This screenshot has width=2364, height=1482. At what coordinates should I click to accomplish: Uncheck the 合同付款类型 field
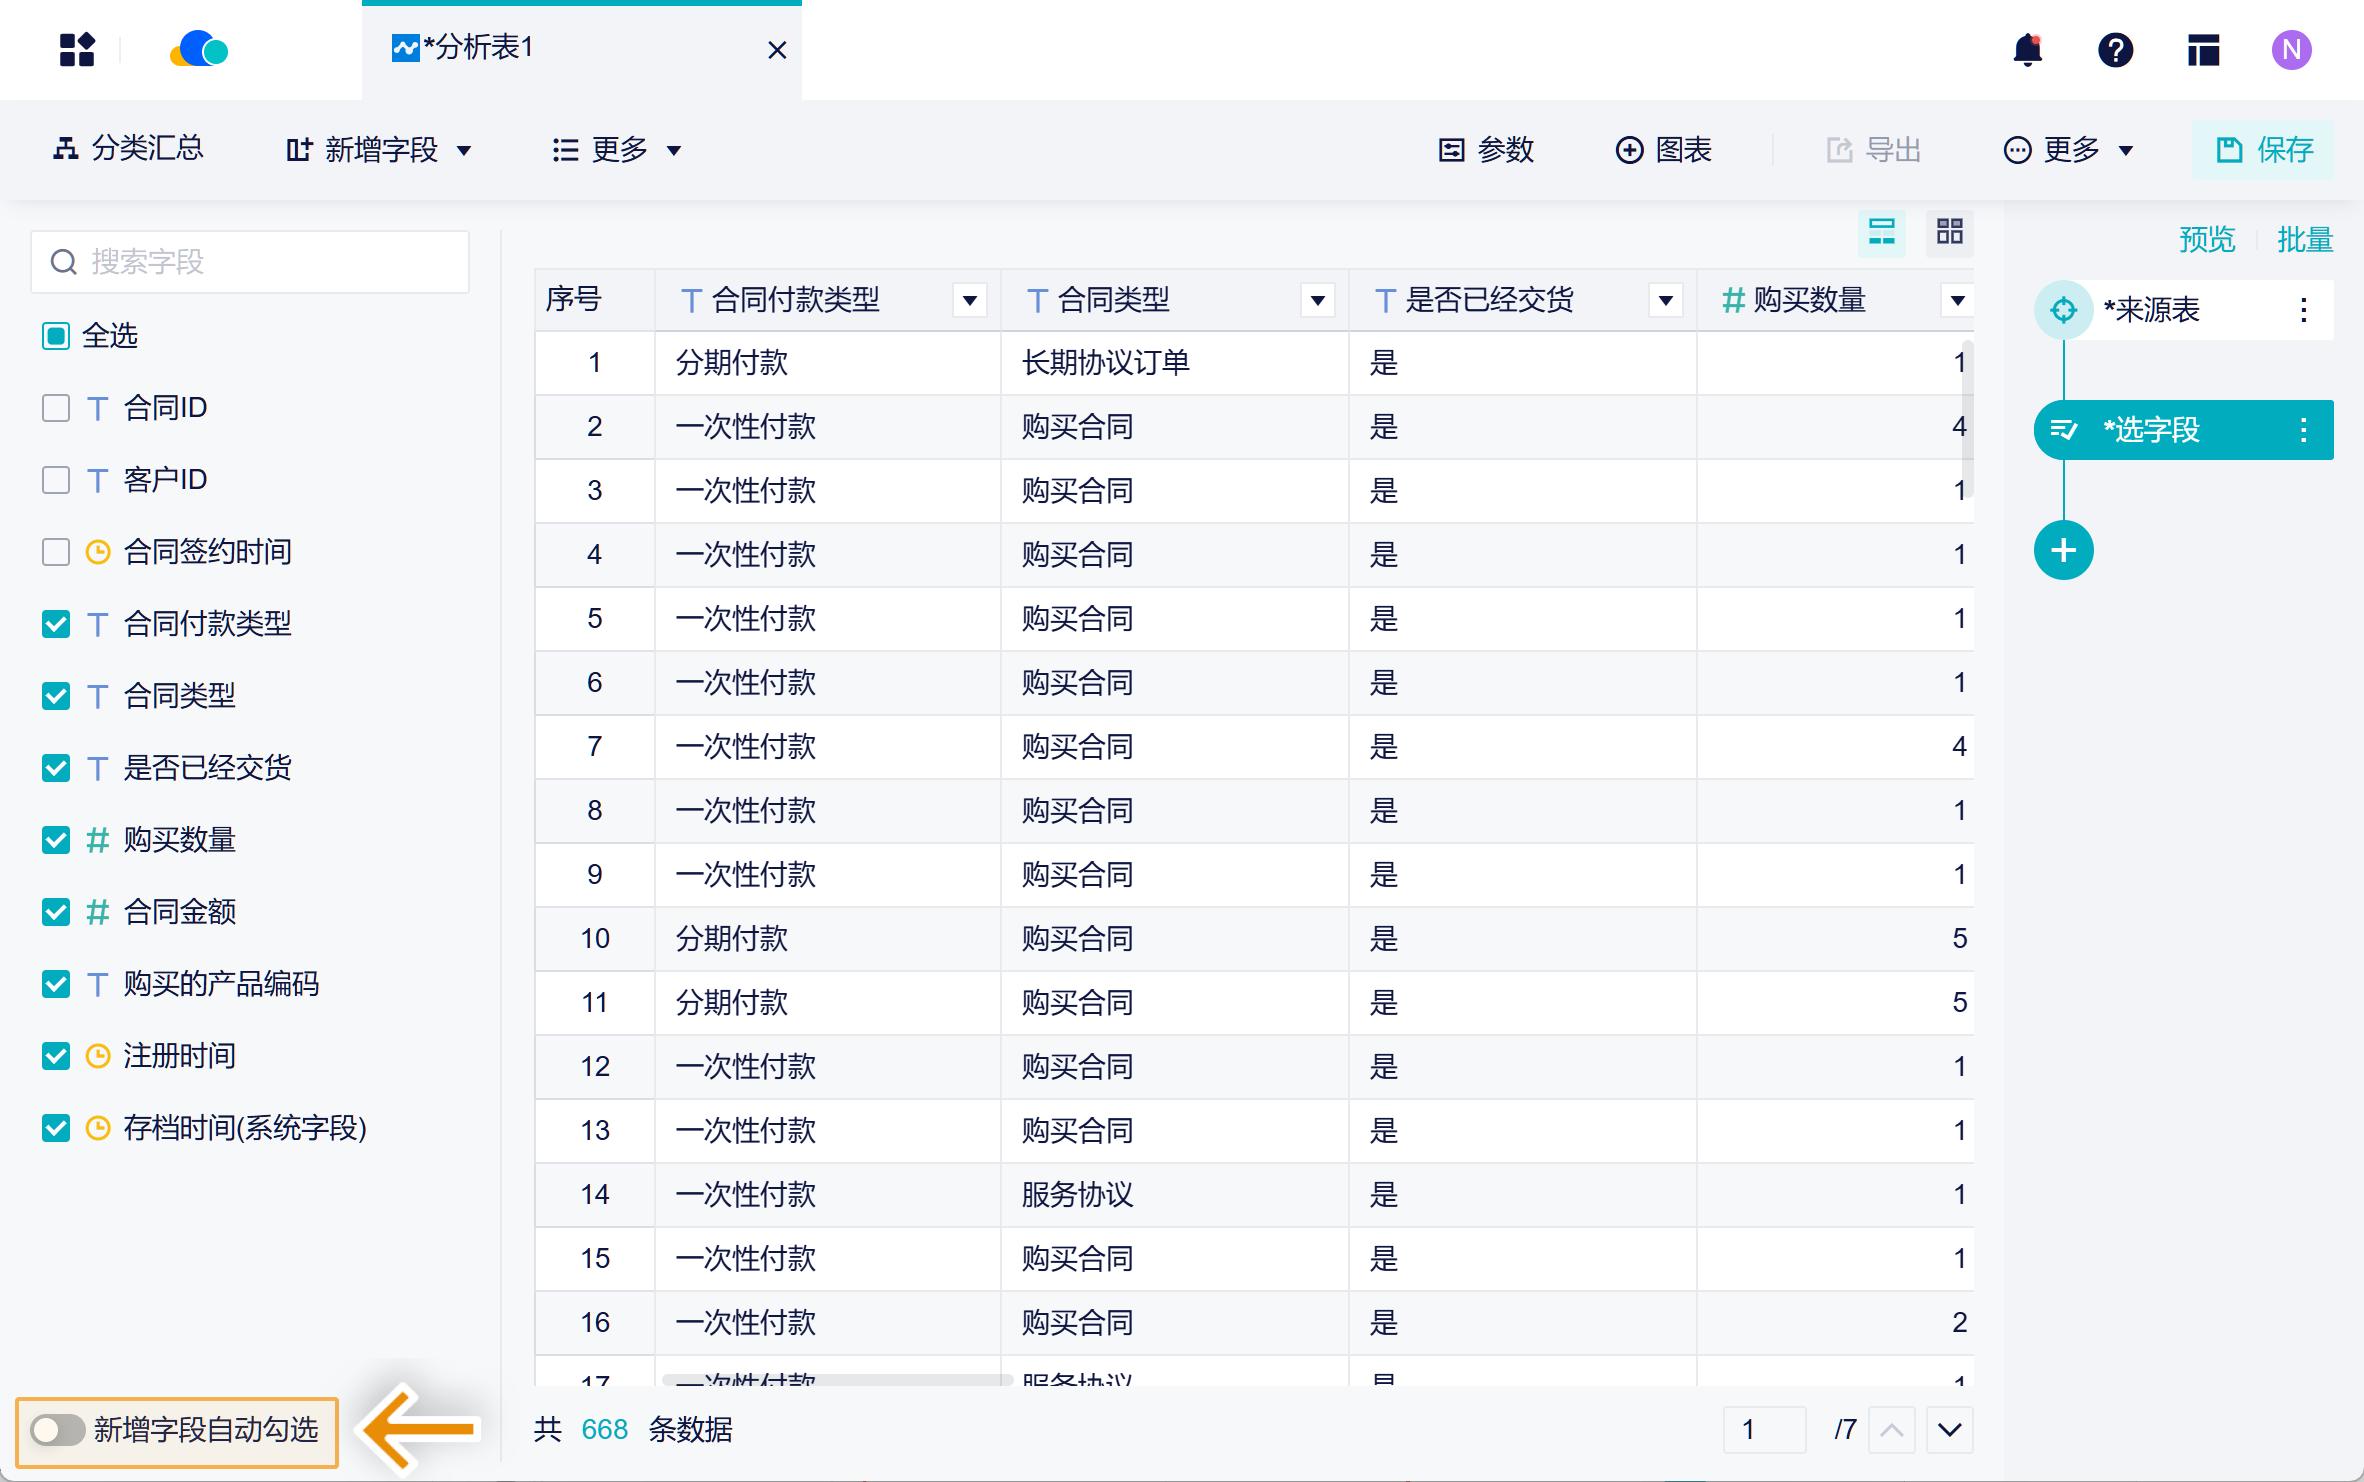click(x=55, y=623)
